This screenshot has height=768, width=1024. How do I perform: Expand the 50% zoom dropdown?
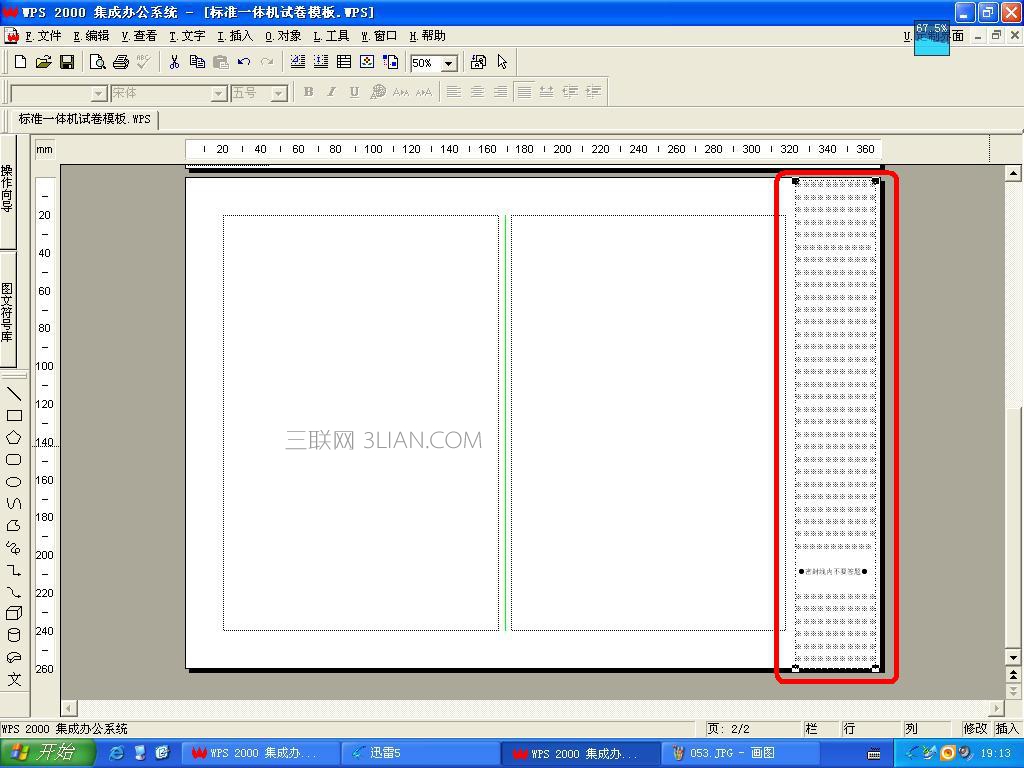[x=449, y=63]
